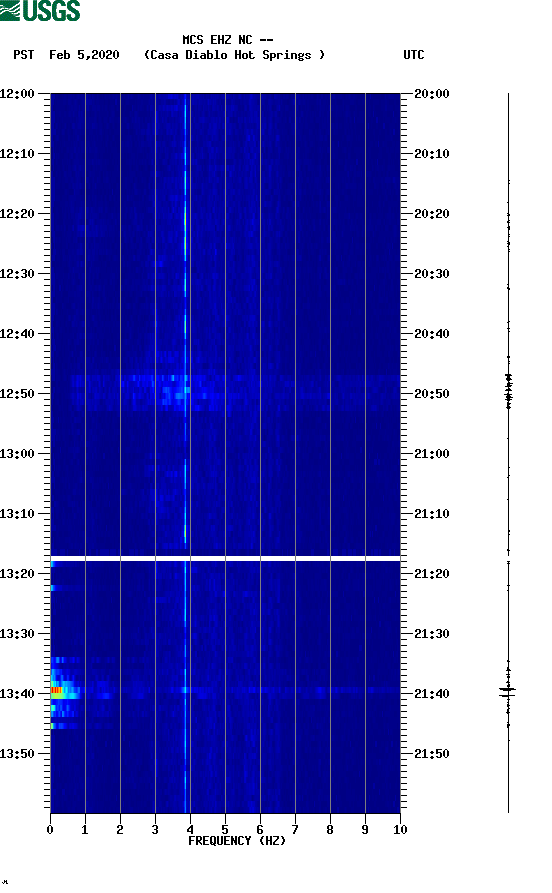552x893 pixels.
Task: Click the 21:20 UTC time label
Action: pyautogui.click(x=432, y=574)
